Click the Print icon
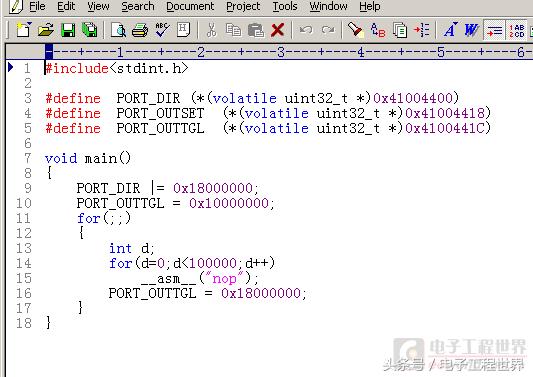Viewport: 533px width, 377px height. [x=140, y=30]
